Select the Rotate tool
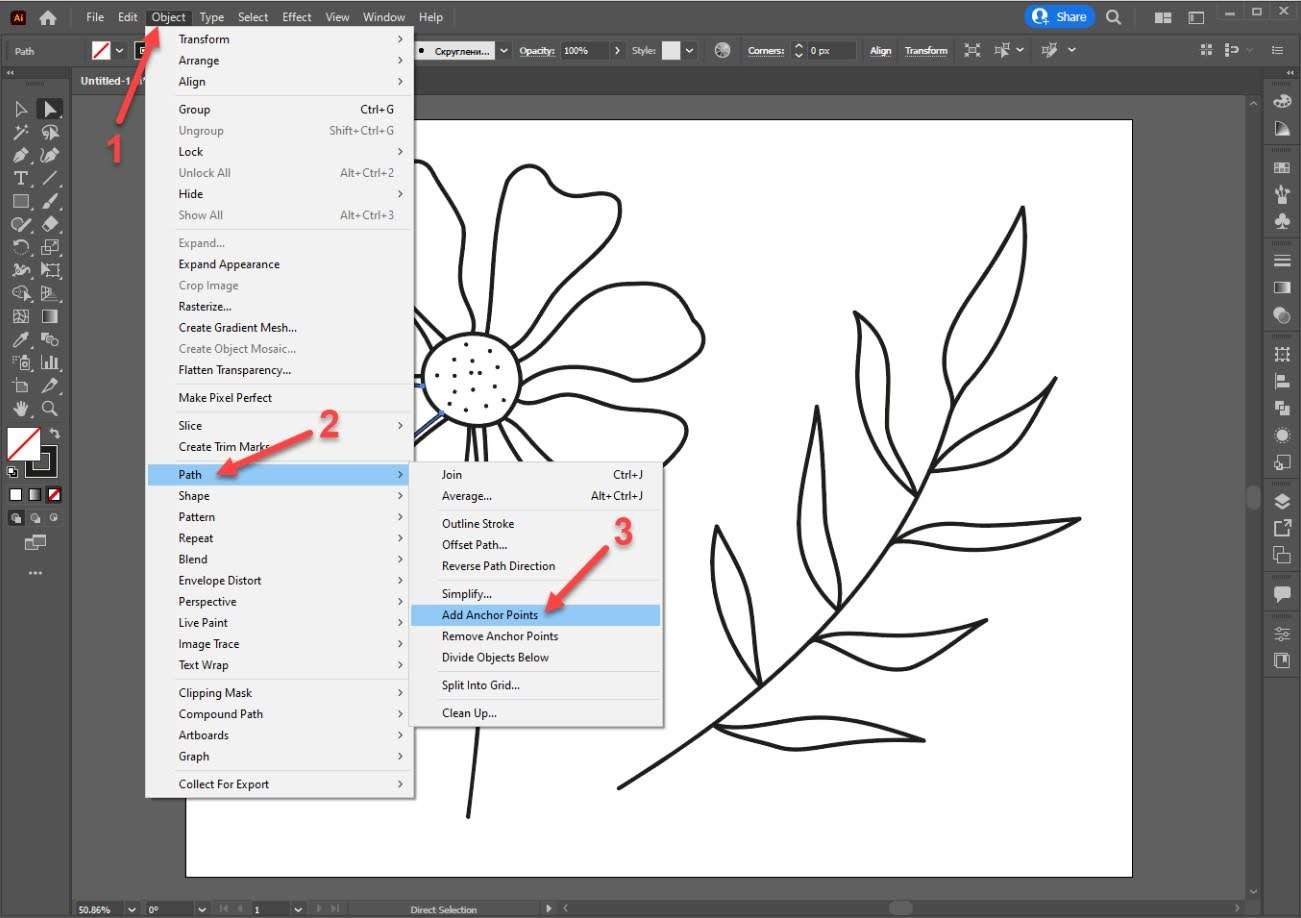The width and height of the screenshot is (1301, 918). tap(21, 247)
